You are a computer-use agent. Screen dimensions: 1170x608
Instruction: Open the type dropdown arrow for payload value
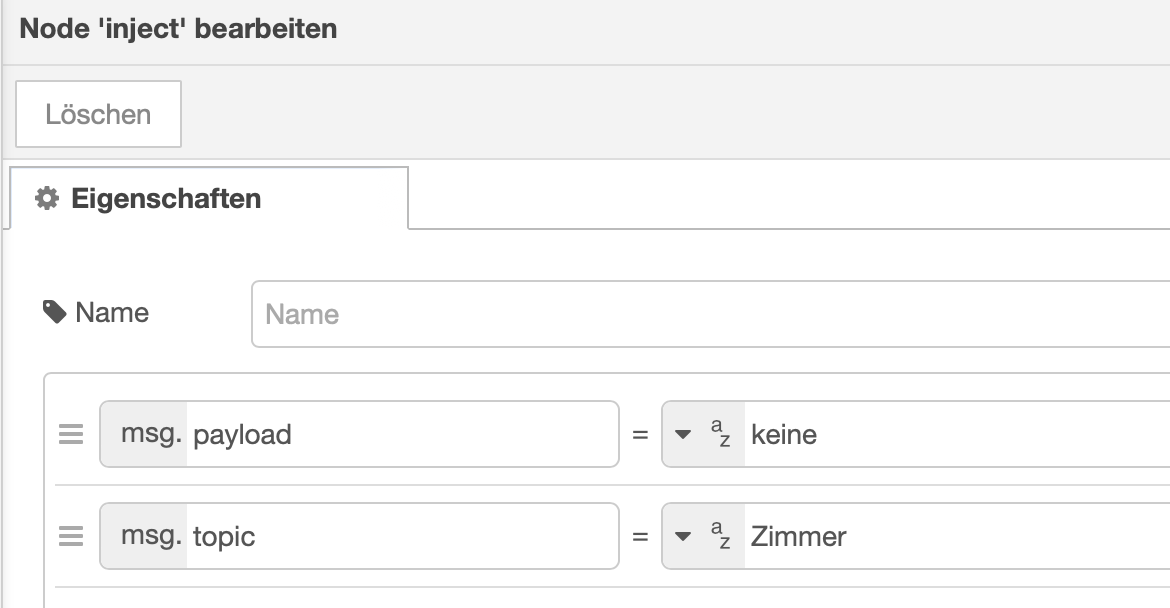[684, 435]
